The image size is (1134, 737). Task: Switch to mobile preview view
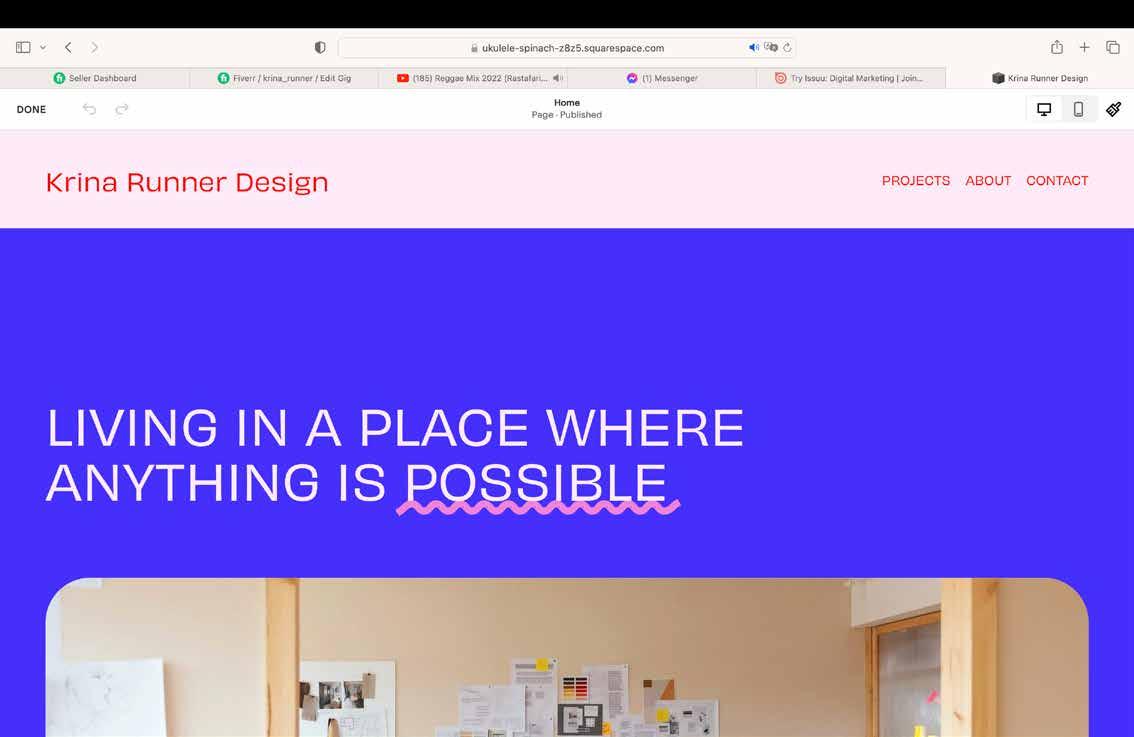point(1078,109)
